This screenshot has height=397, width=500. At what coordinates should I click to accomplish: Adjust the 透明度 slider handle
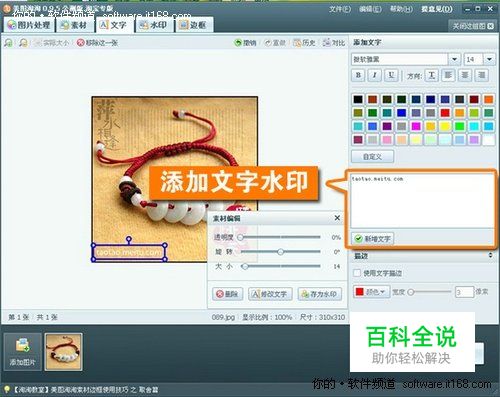click(240, 237)
